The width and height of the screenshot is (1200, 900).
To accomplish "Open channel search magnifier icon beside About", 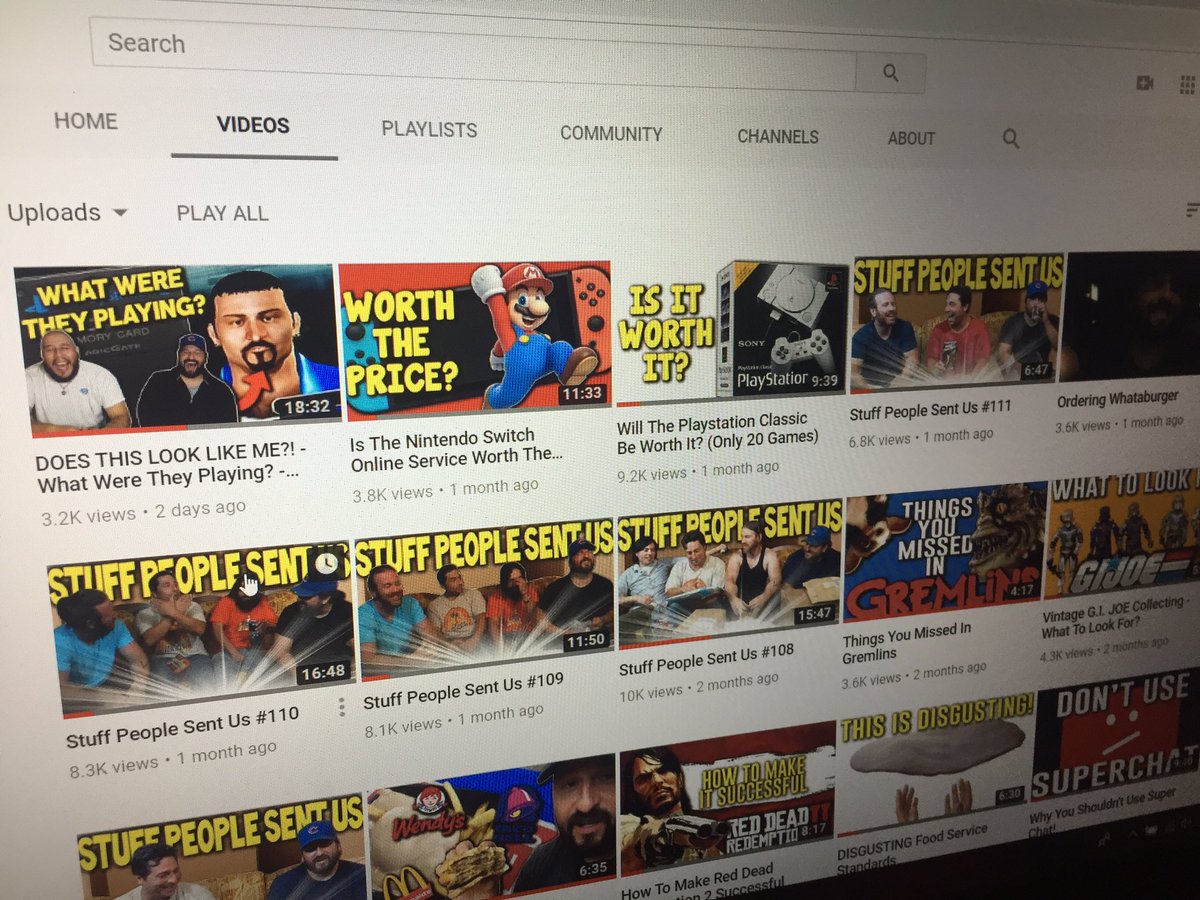I will coord(1011,139).
